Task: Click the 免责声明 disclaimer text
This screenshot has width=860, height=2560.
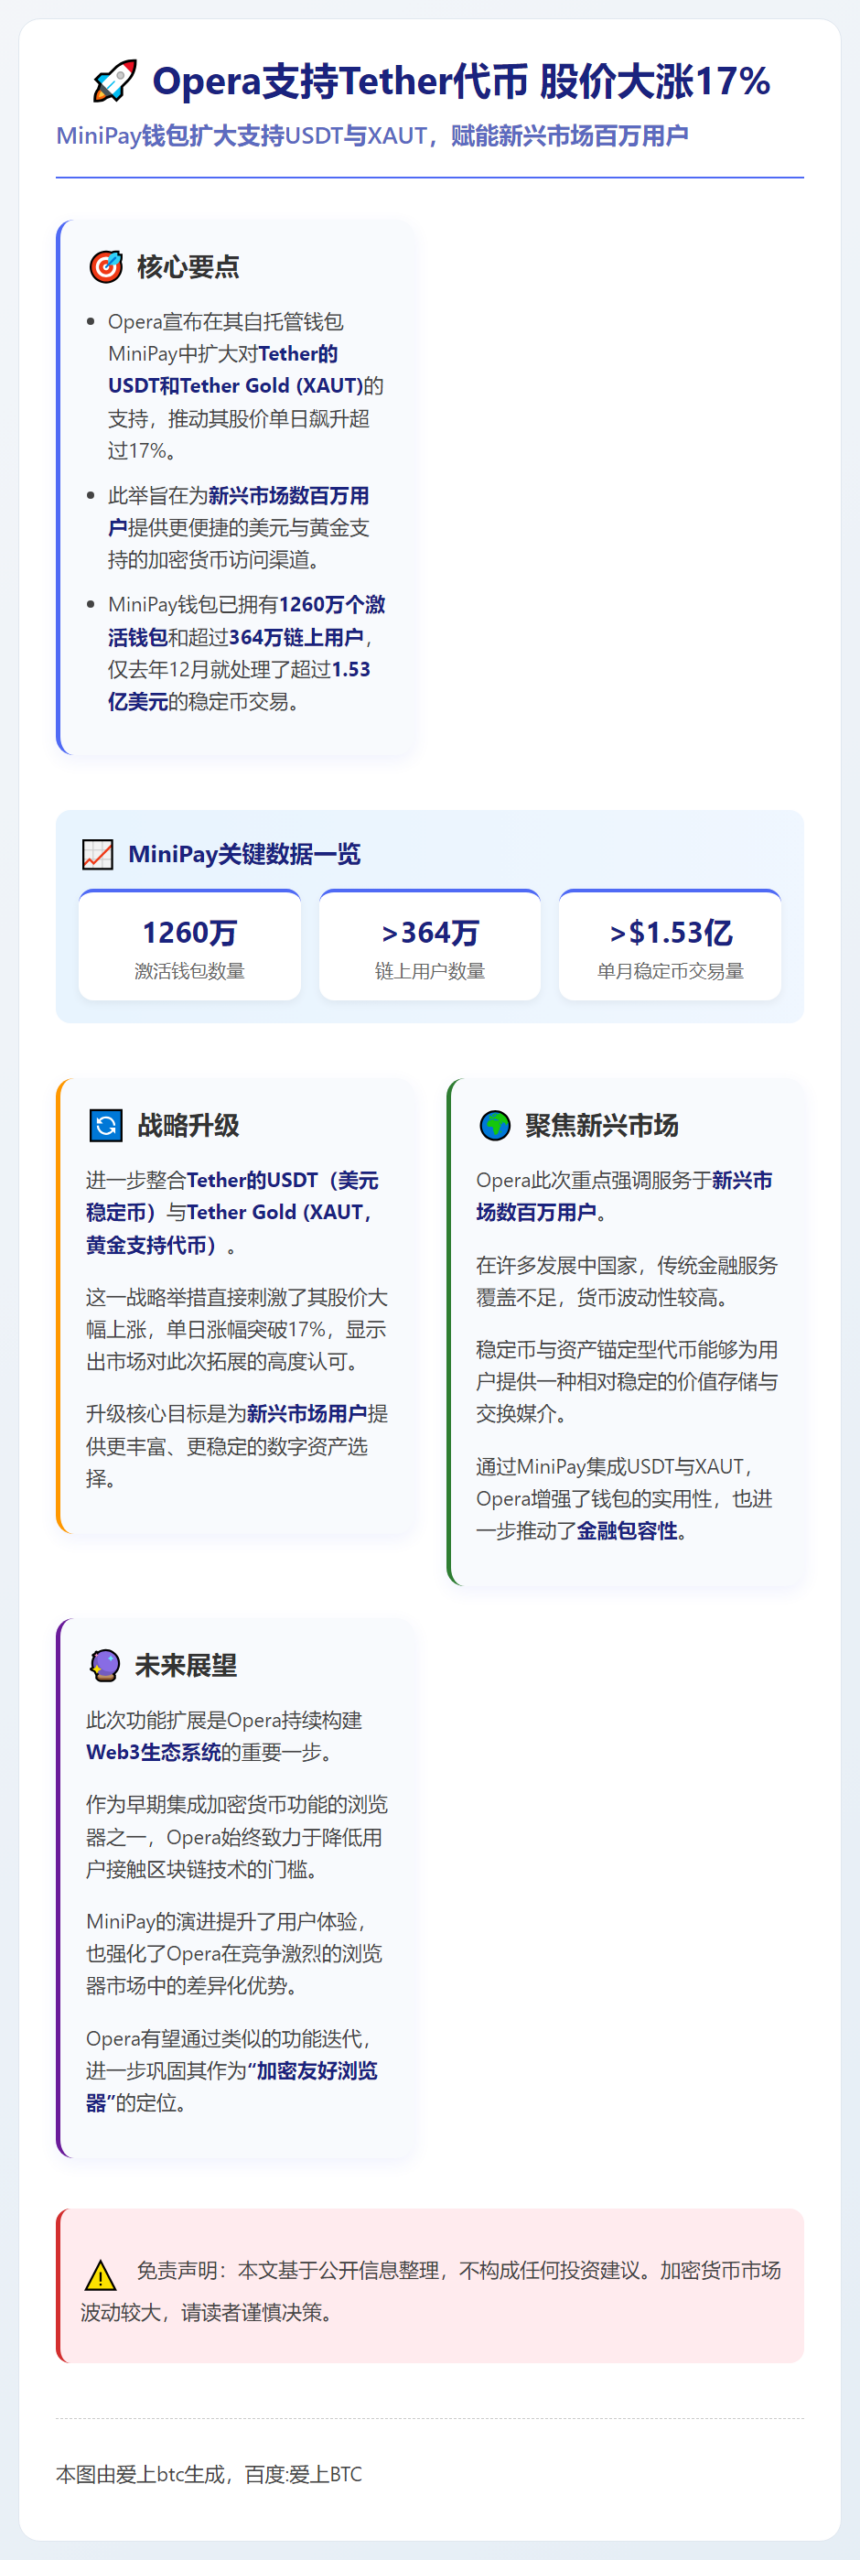Action: pos(431,2291)
